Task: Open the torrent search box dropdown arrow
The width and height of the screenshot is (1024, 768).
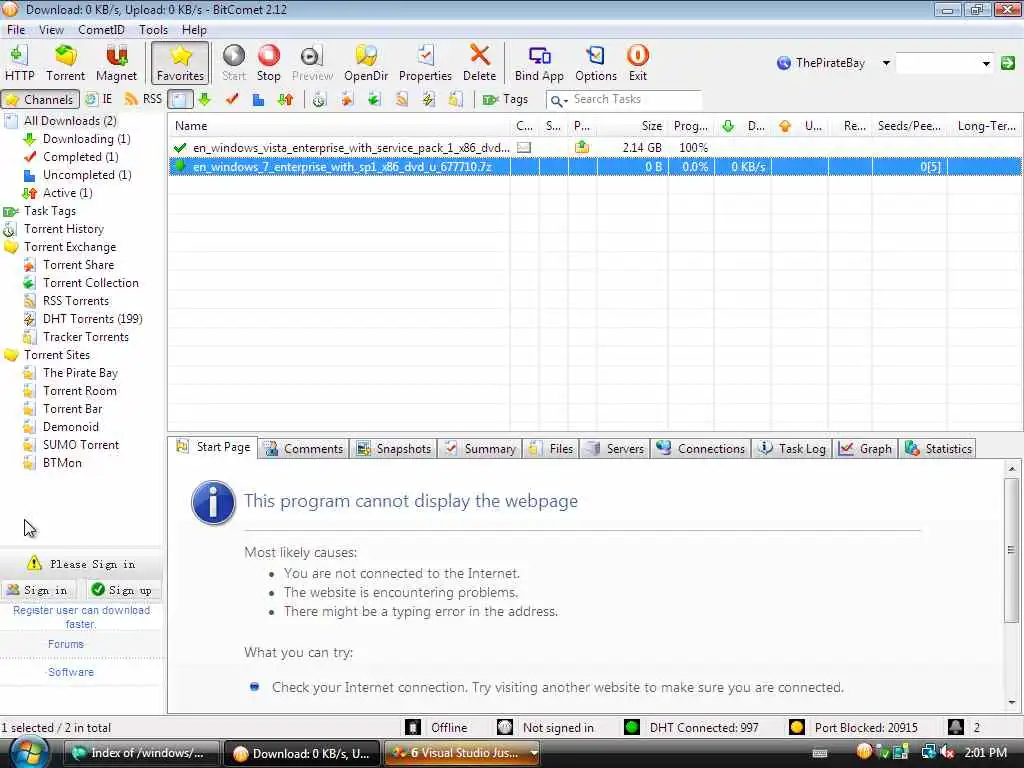Action: (x=985, y=63)
